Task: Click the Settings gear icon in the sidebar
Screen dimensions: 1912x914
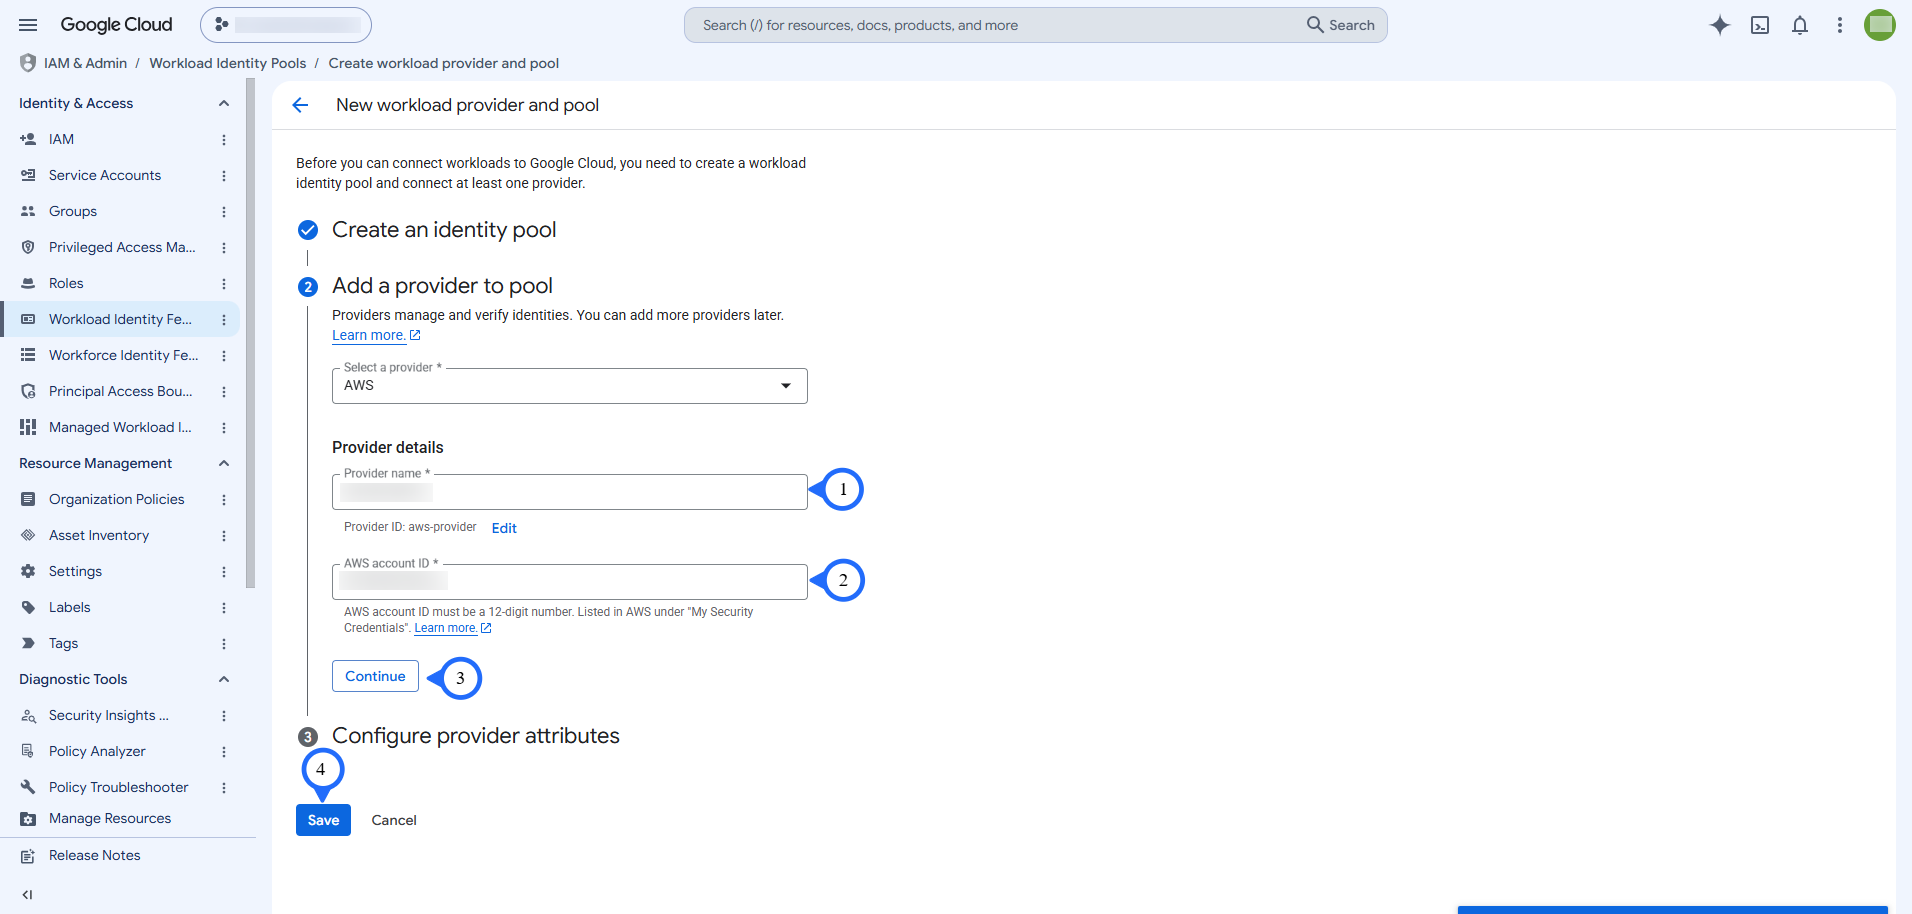Action: coord(28,571)
